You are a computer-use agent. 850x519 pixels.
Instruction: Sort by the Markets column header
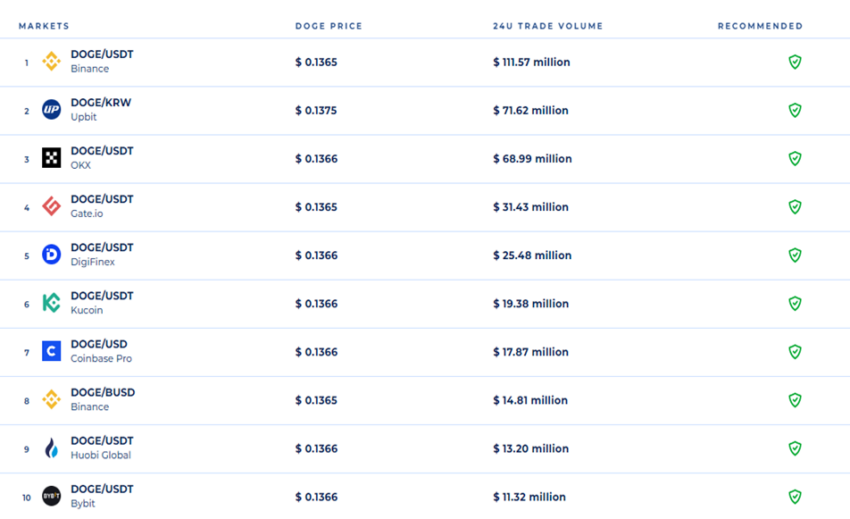pos(44,26)
